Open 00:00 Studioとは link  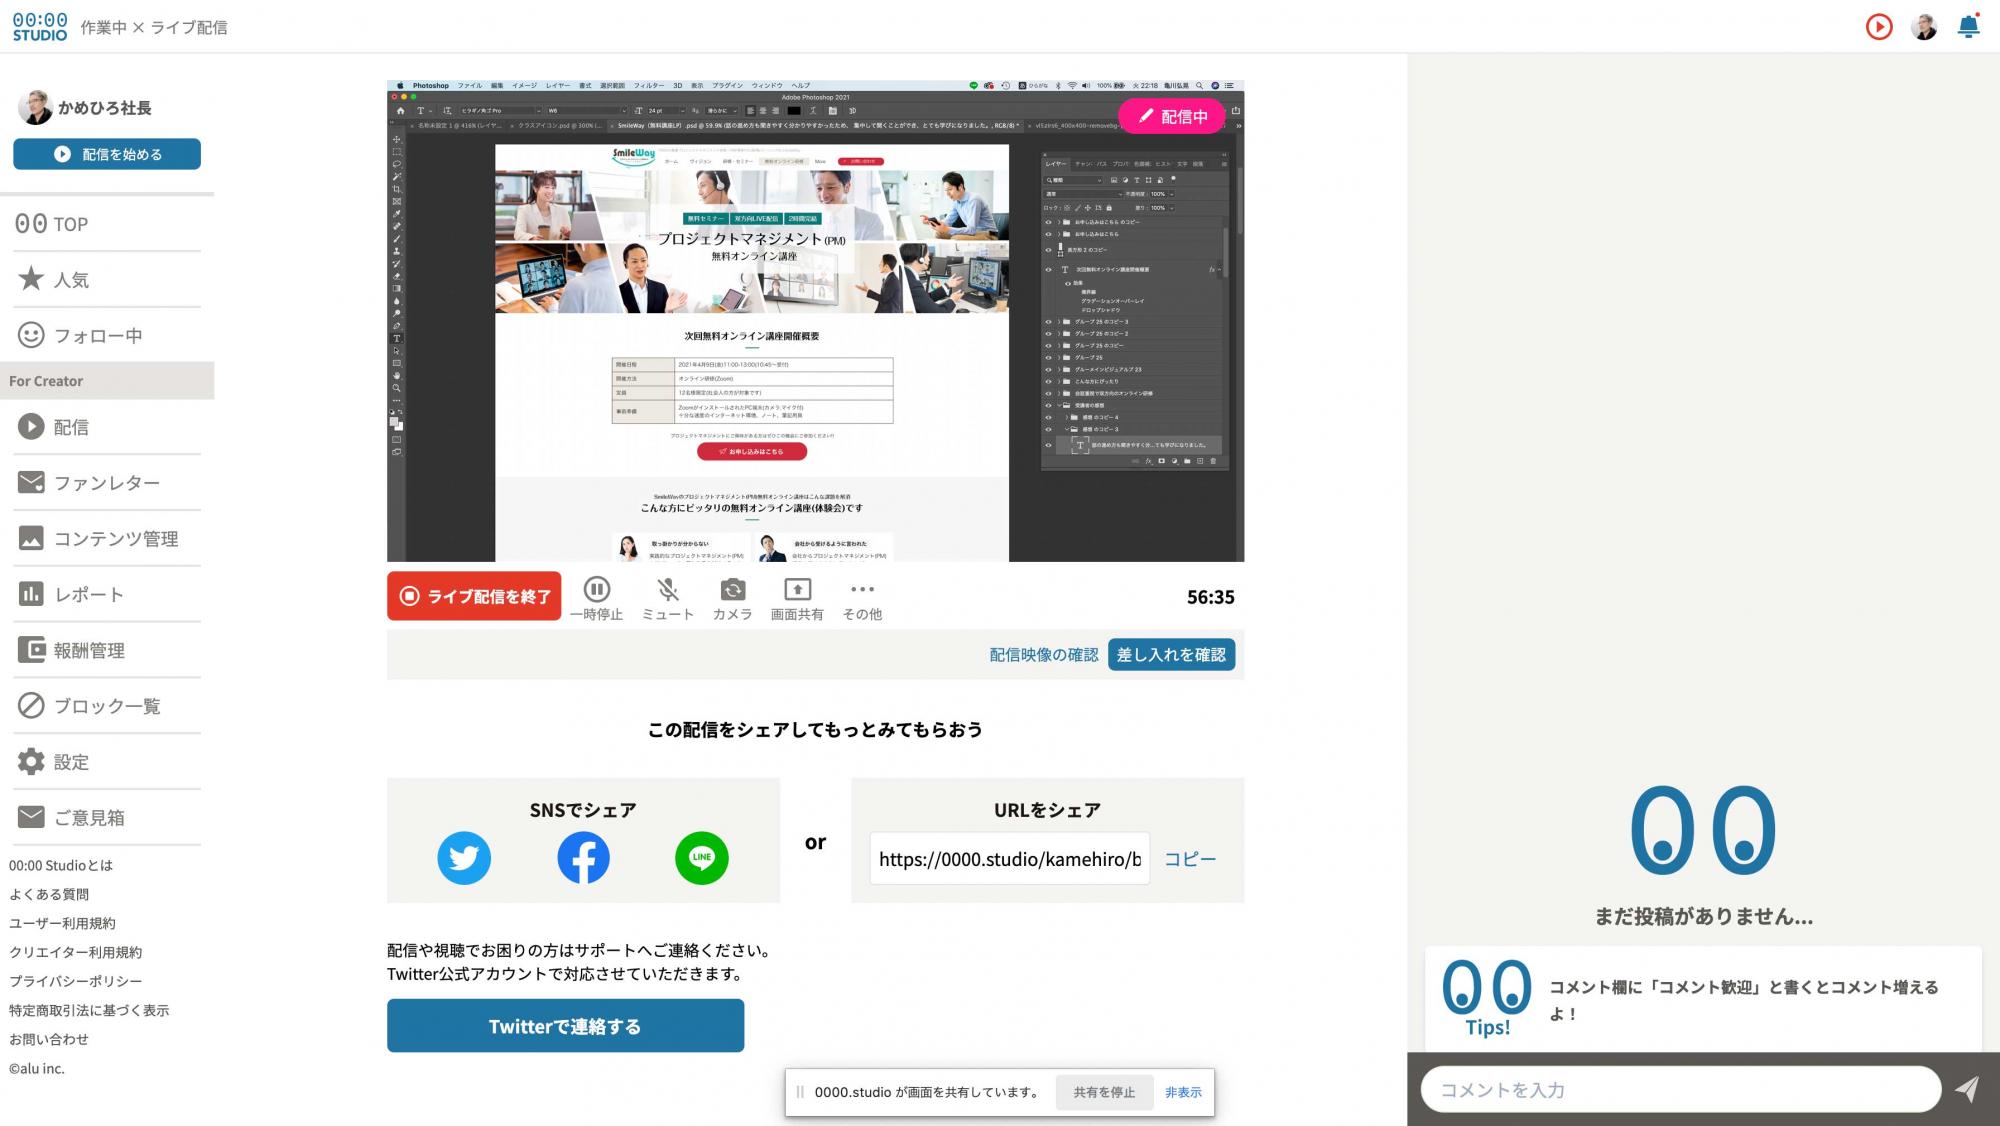[x=61, y=865]
